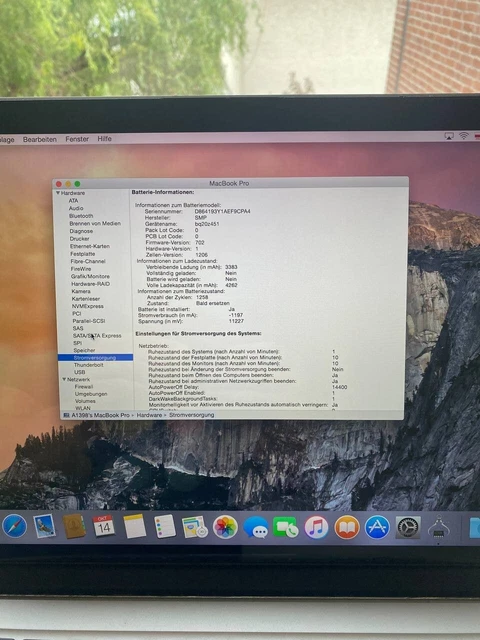Open the Maps app in dock

[195, 527]
